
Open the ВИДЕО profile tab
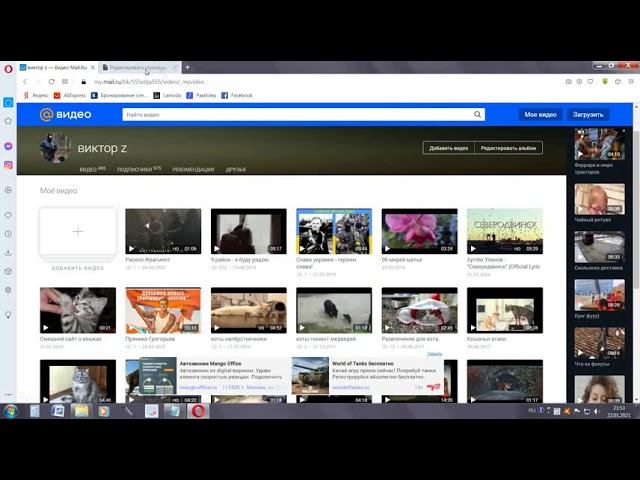click(x=92, y=169)
